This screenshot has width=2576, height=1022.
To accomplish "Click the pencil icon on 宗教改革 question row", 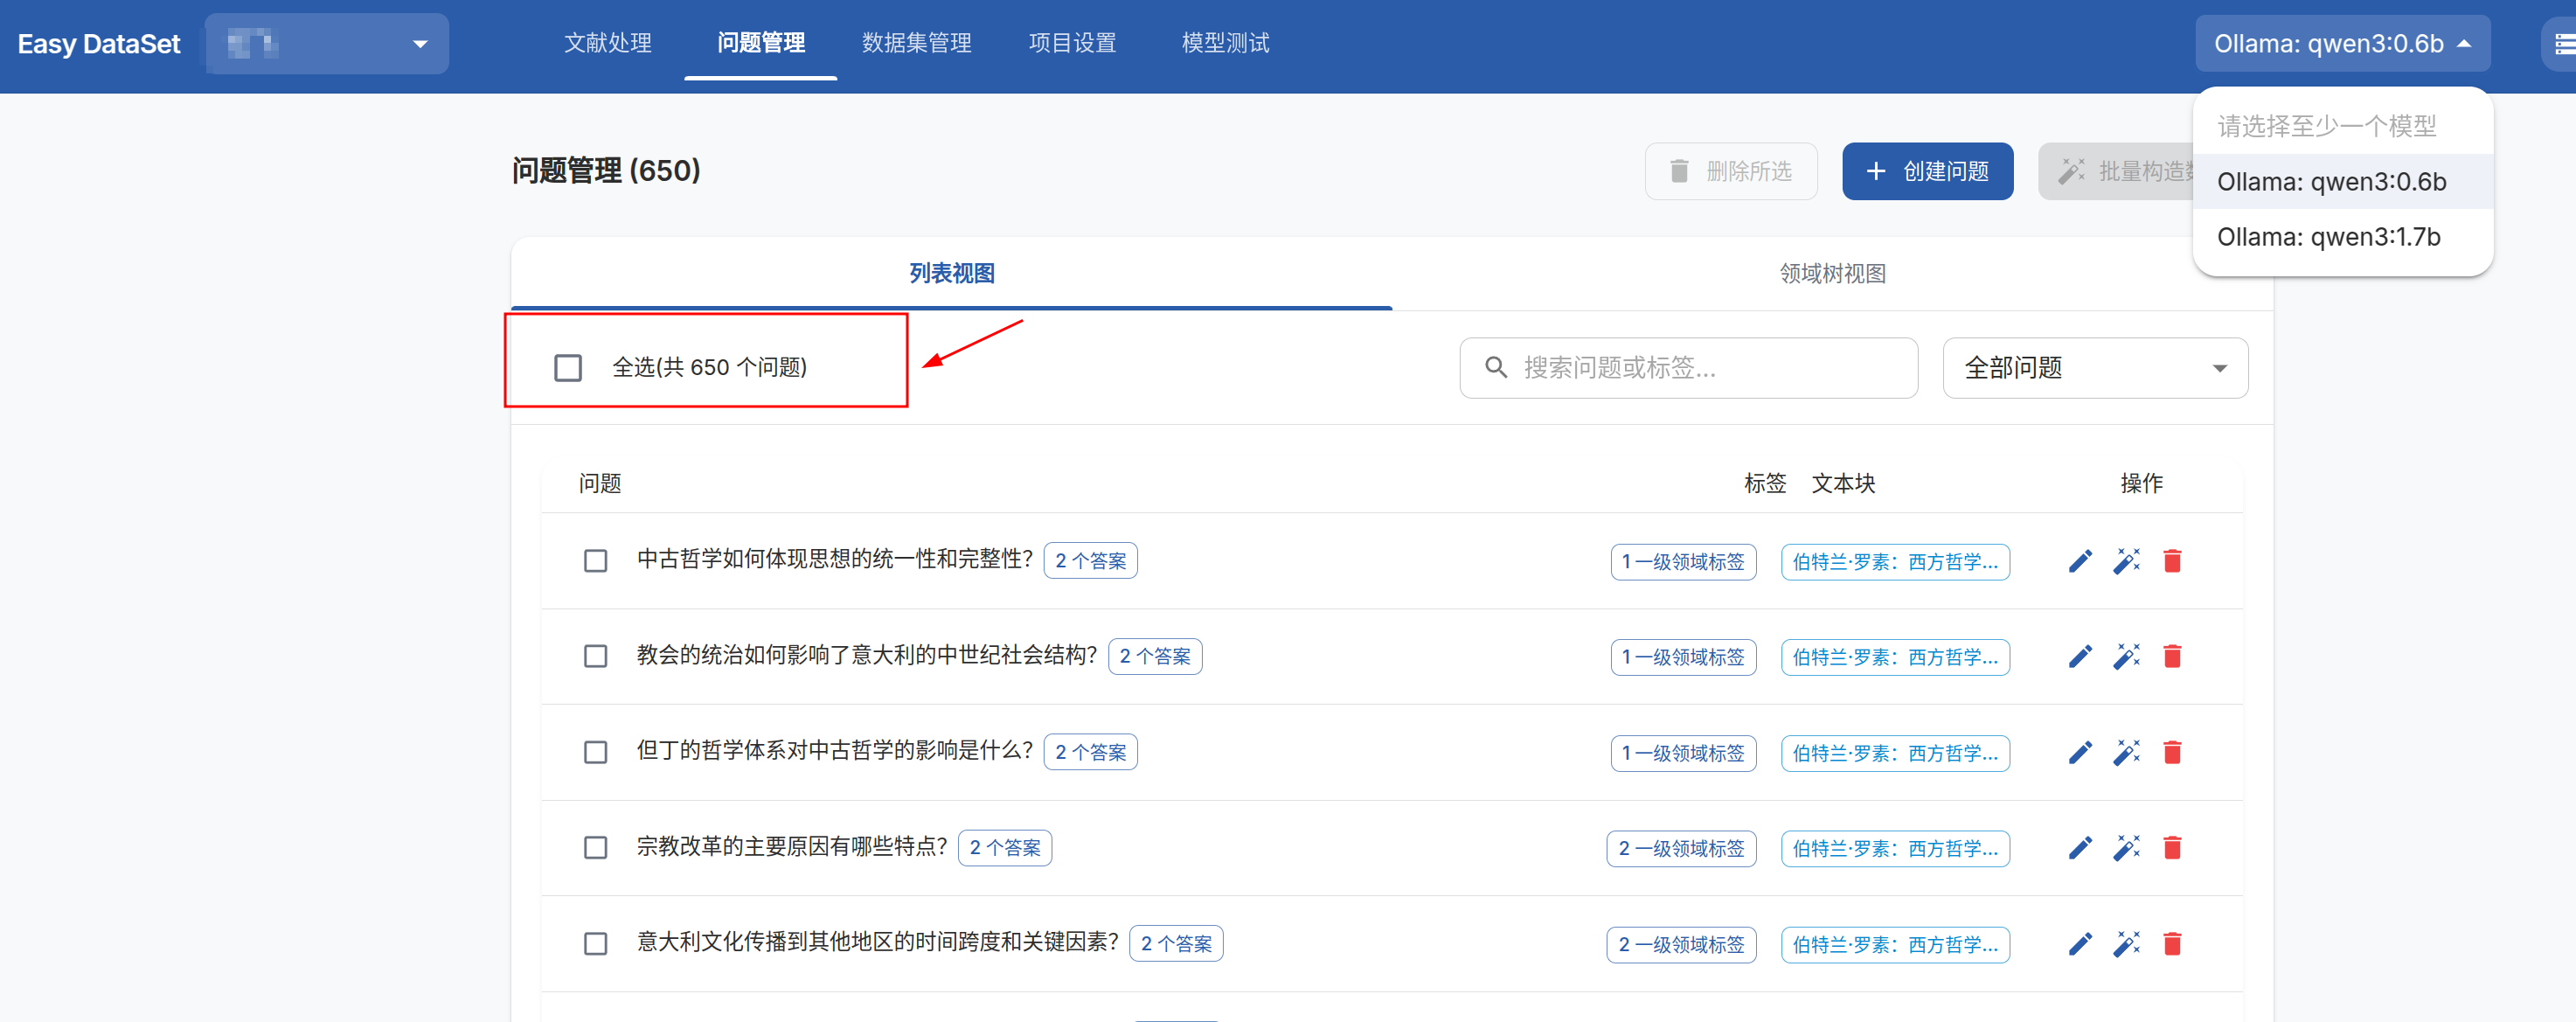I will tap(2080, 848).
